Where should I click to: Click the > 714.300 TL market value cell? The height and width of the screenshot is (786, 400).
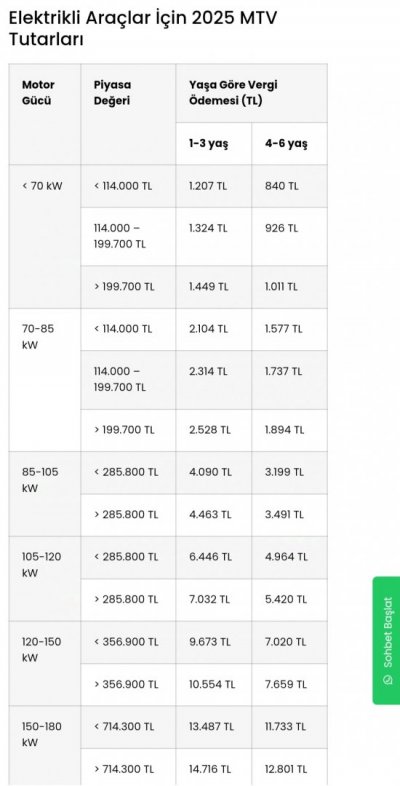(128, 767)
